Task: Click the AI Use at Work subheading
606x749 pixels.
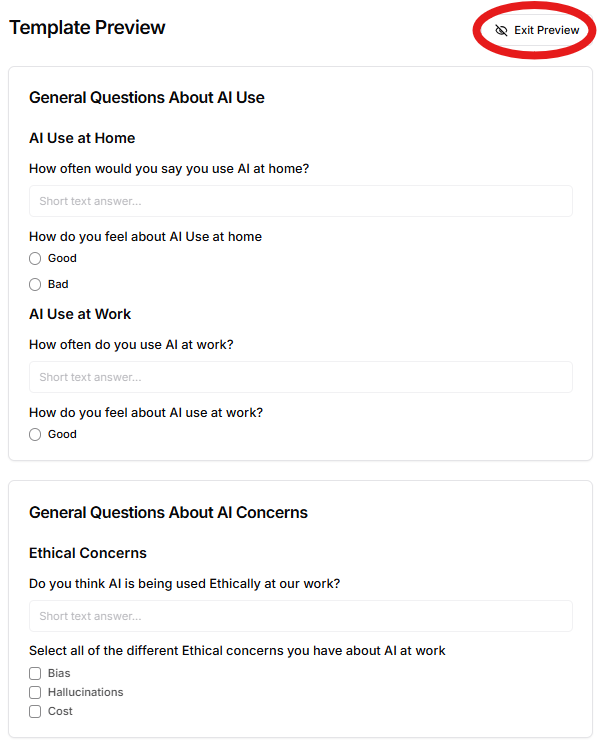Action: pyautogui.click(x=80, y=314)
